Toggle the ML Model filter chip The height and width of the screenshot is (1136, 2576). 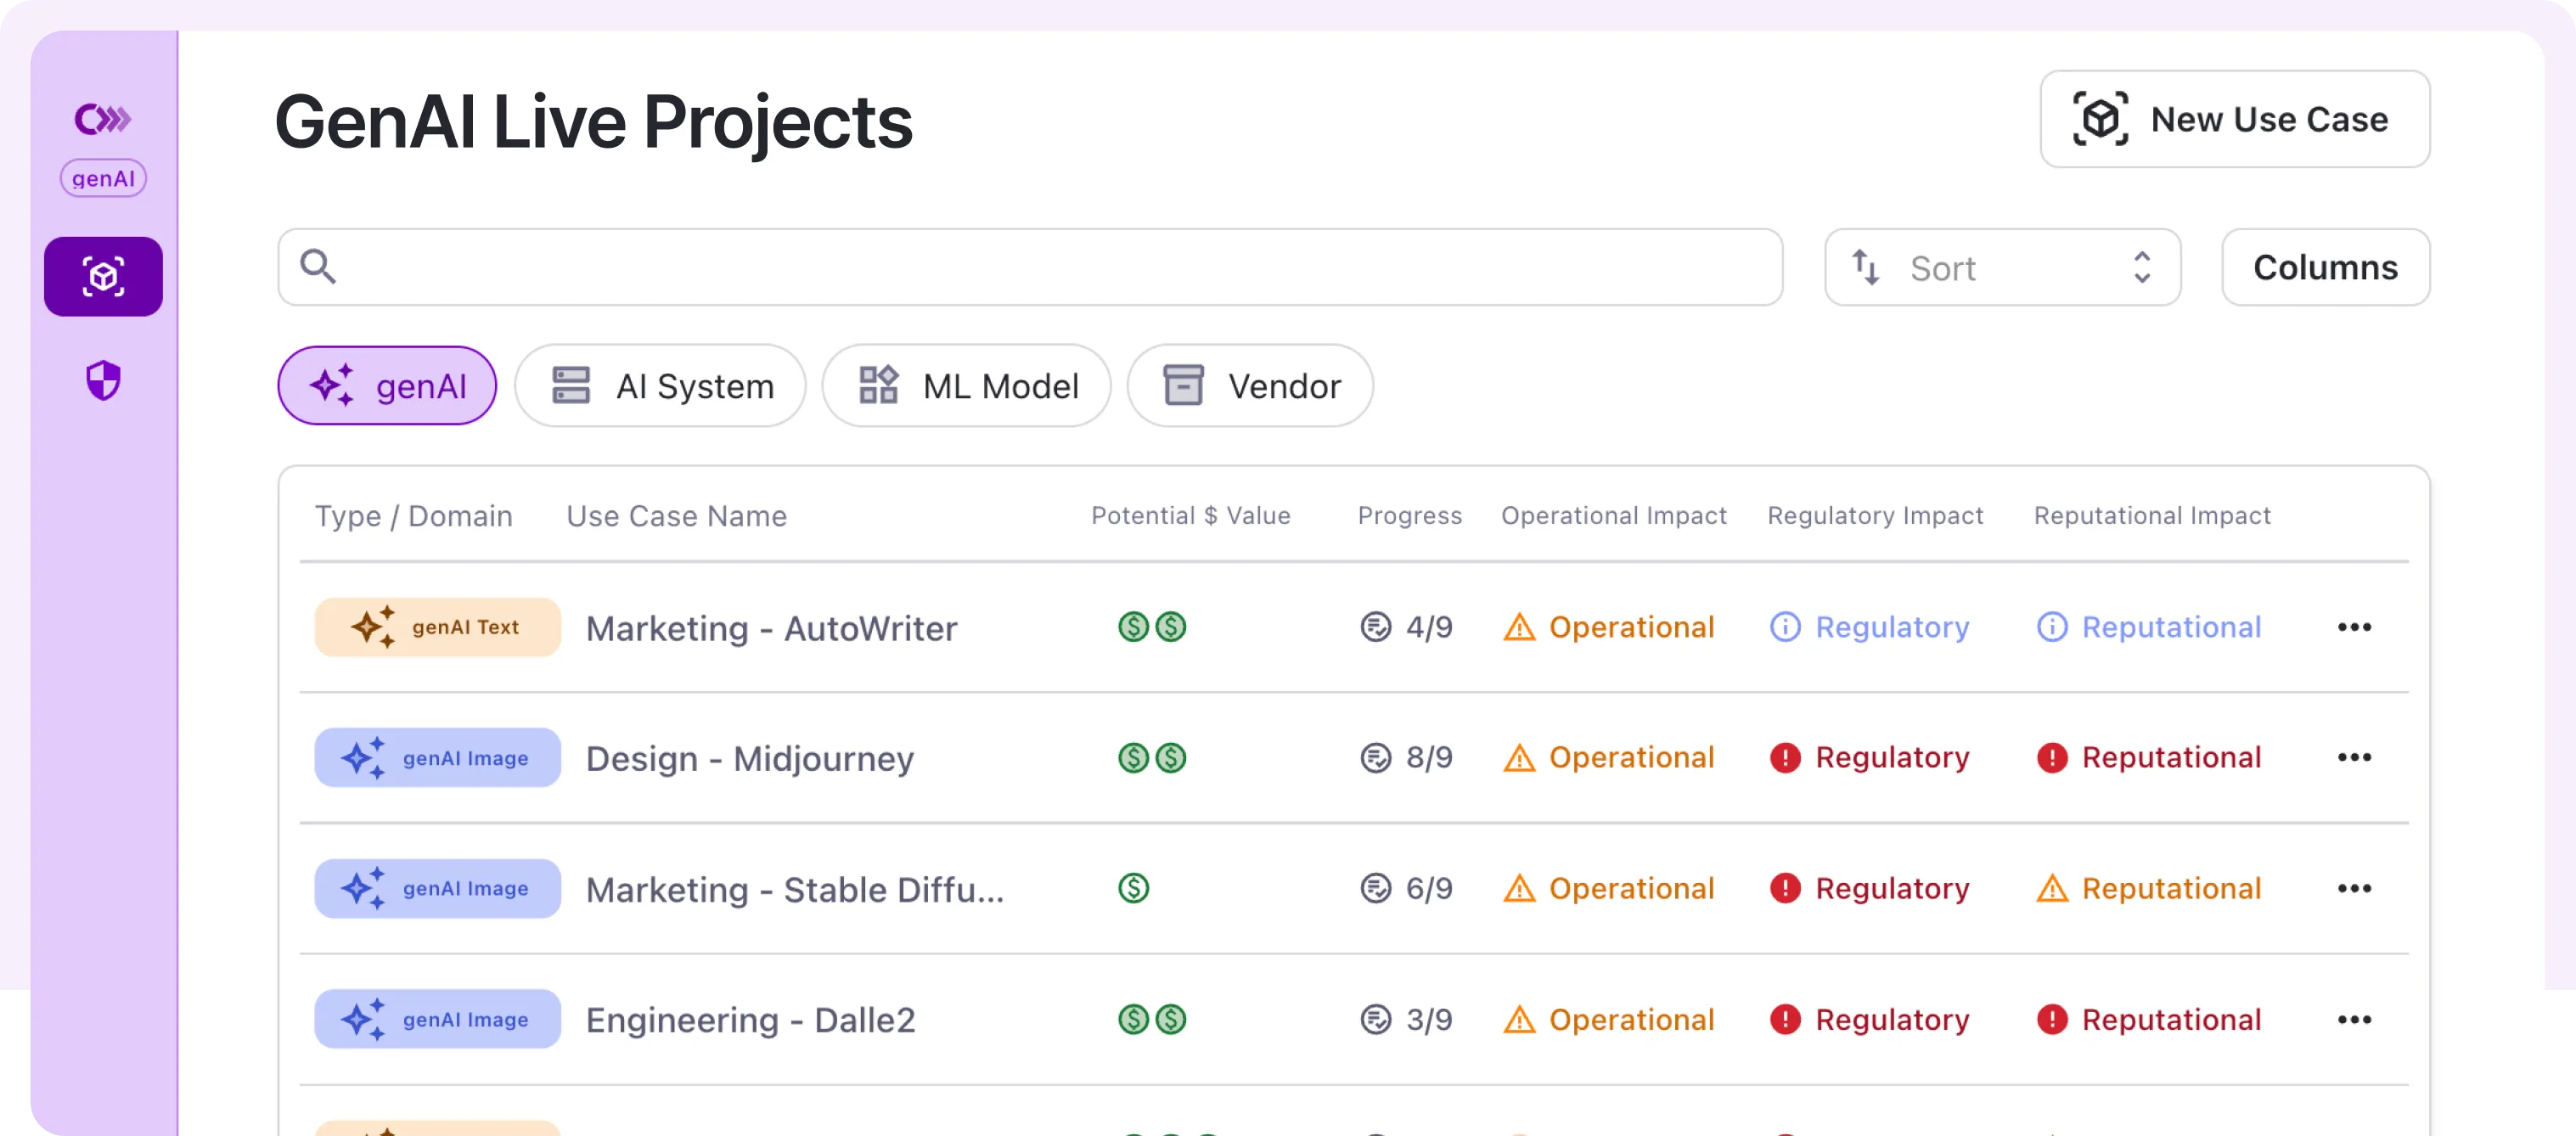point(967,386)
